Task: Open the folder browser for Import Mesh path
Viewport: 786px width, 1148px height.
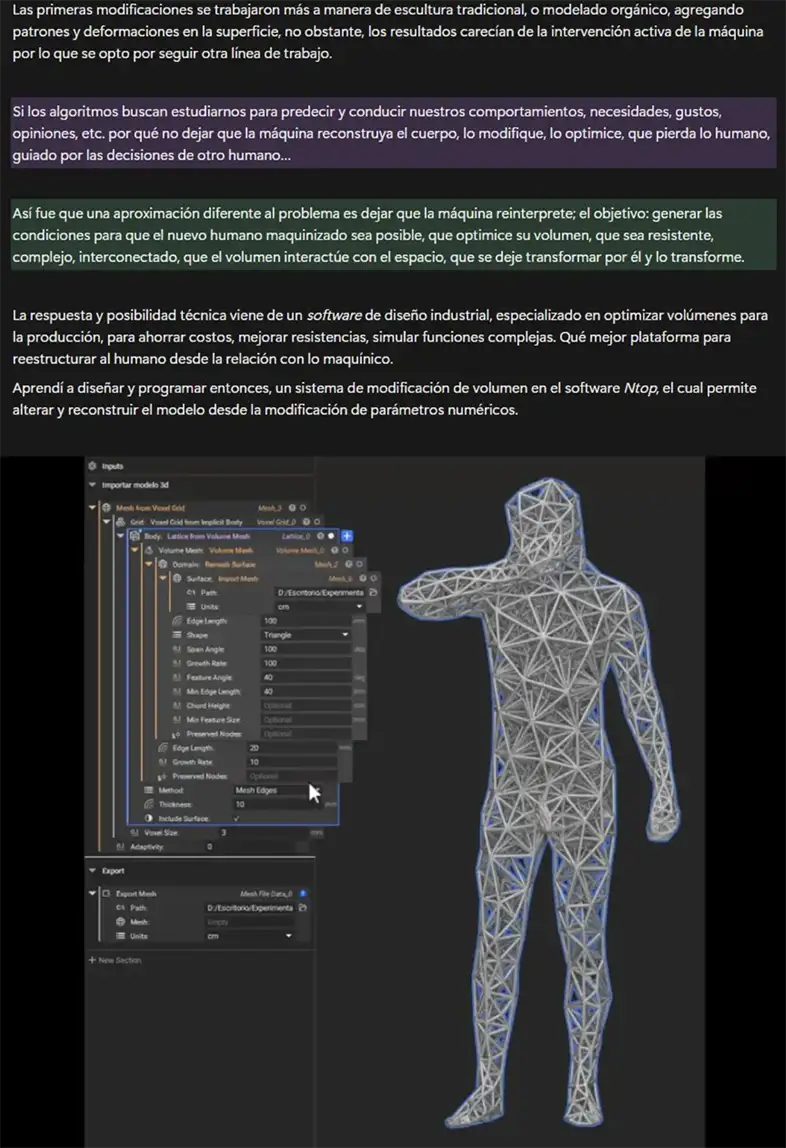Action: (x=372, y=592)
